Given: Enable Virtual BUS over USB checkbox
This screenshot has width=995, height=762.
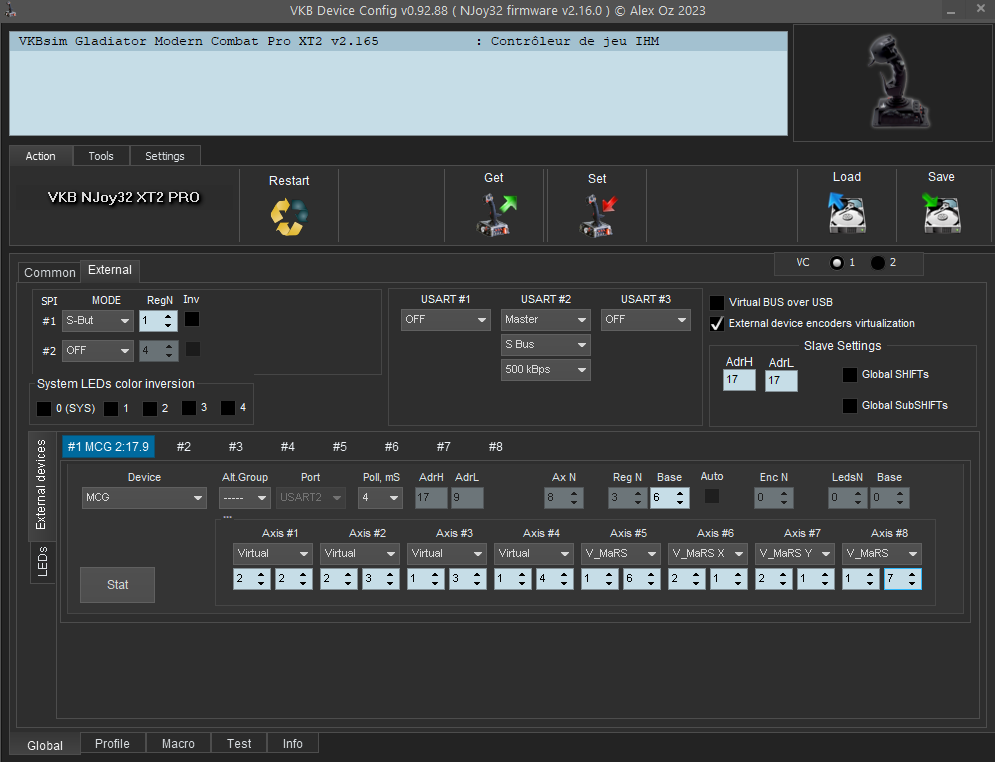Looking at the screenshot, I should pyautogui.click(x=717, y=302).
